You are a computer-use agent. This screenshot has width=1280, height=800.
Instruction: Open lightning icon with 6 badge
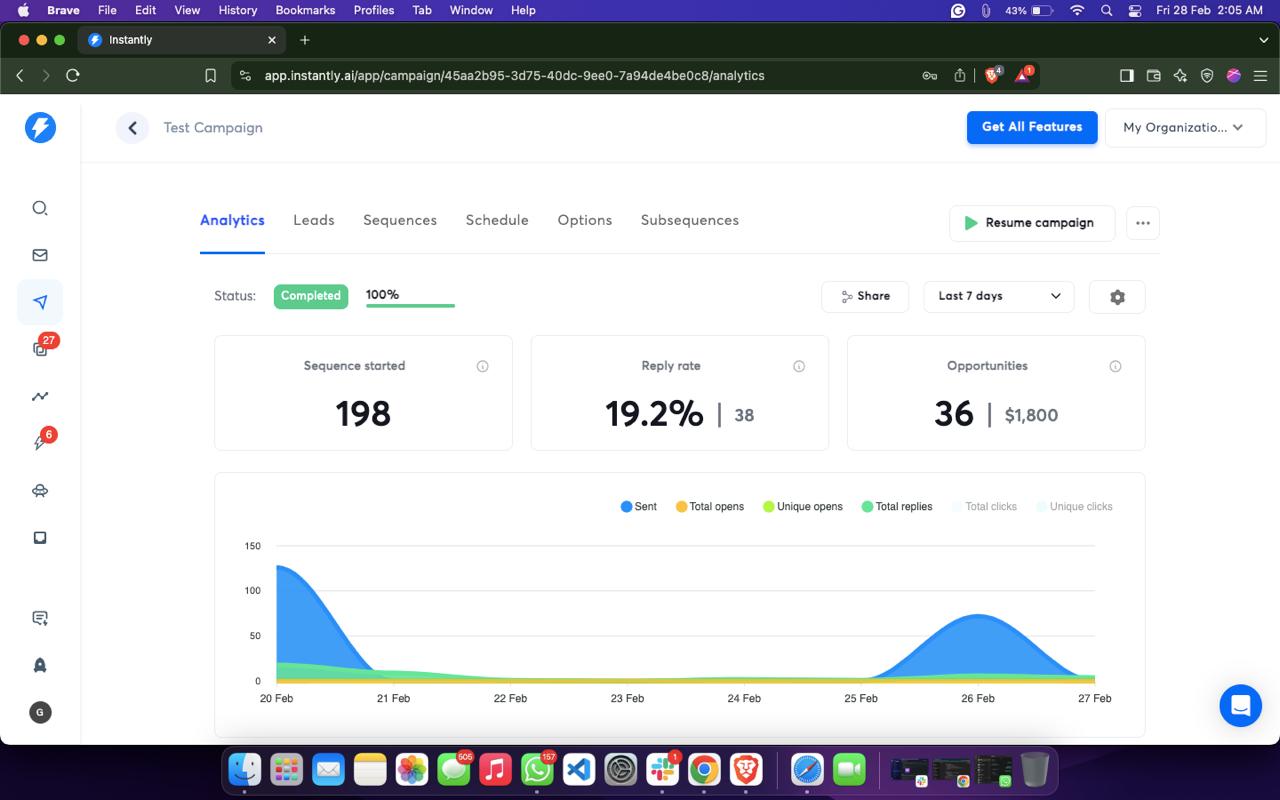(42, 441)
